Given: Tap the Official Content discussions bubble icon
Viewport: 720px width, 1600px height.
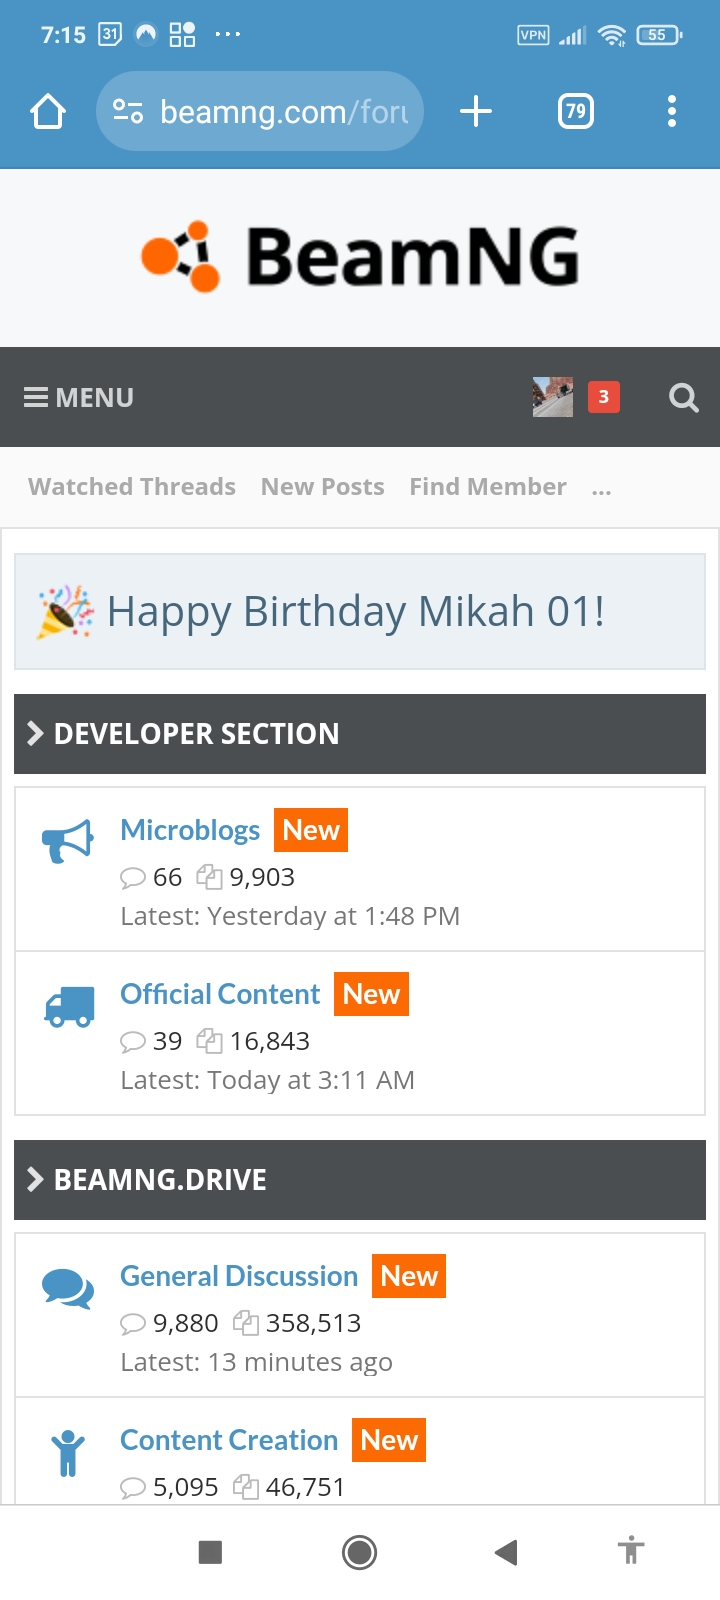Looking at the screenshot, I should [x=133, y=1042].
